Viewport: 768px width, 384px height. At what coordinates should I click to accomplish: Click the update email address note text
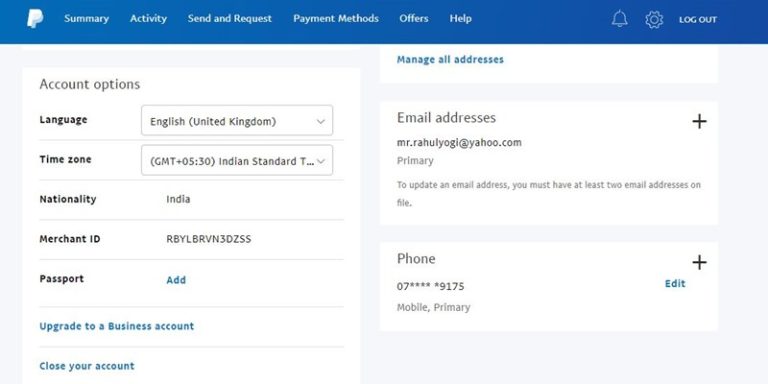coord(549,194)
